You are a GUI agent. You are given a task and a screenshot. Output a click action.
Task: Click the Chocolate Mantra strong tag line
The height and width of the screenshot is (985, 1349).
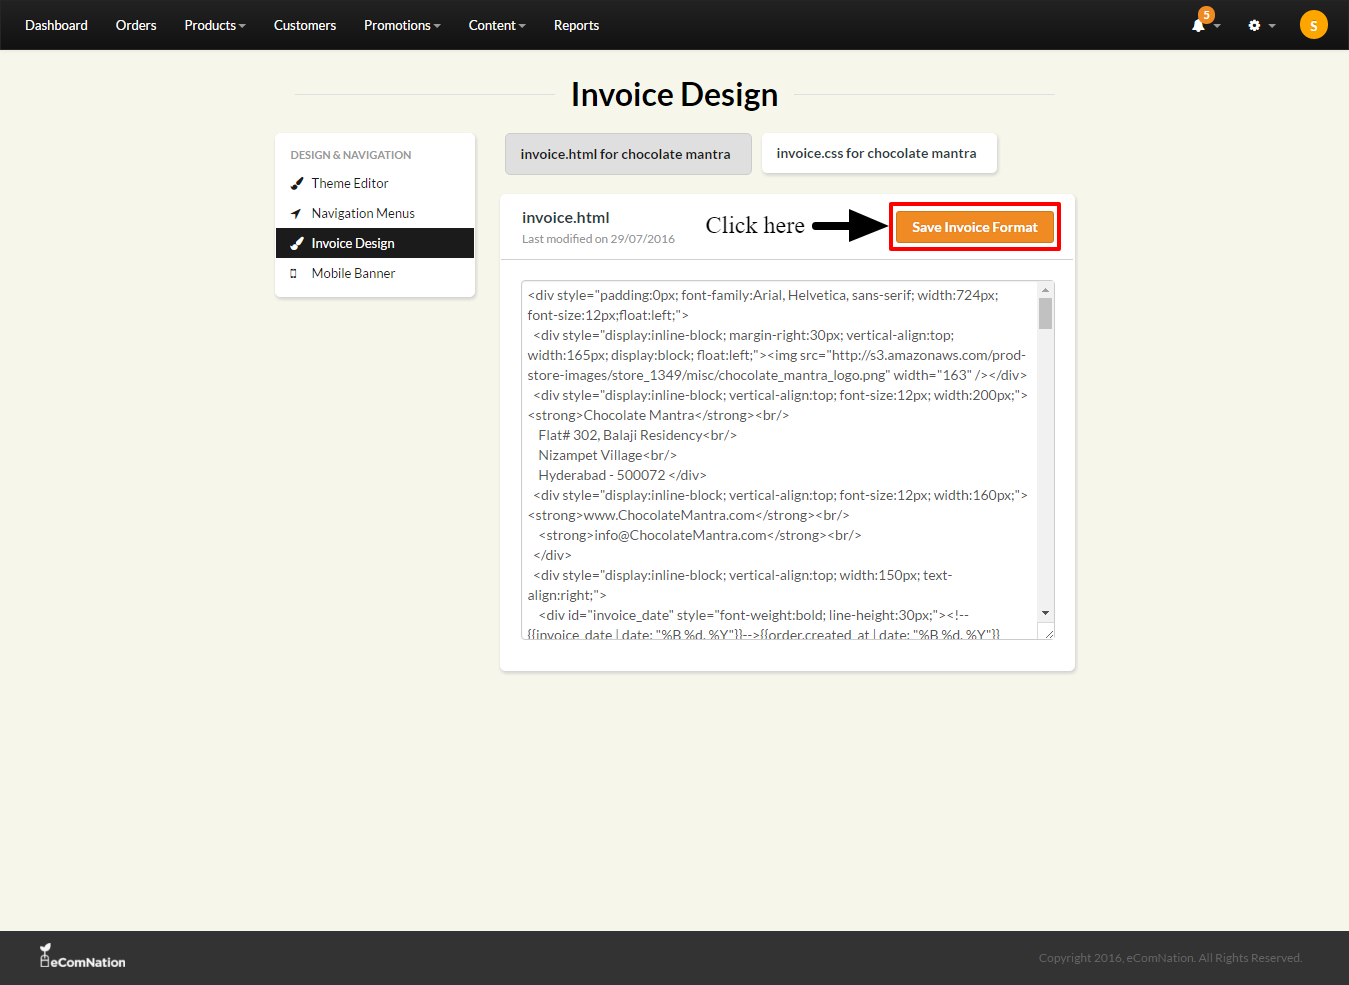point(659,415)
